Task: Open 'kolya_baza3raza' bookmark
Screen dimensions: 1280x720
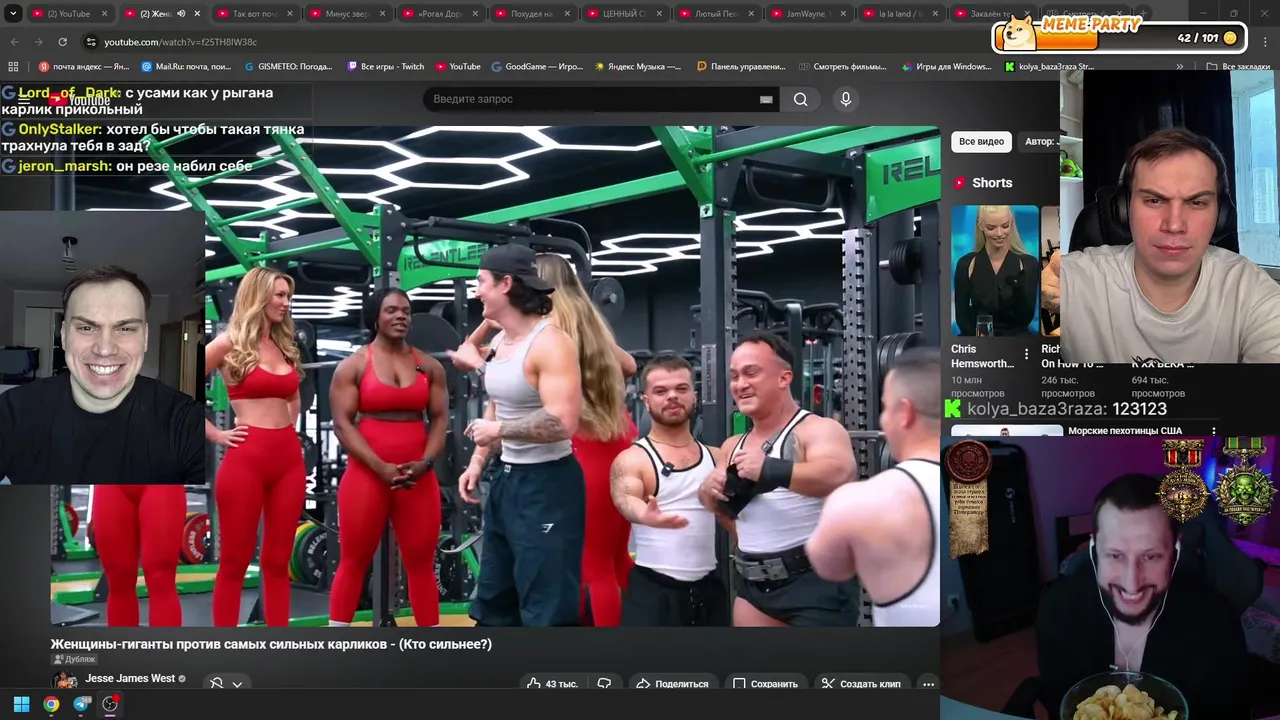Action: coord(1049,67)
